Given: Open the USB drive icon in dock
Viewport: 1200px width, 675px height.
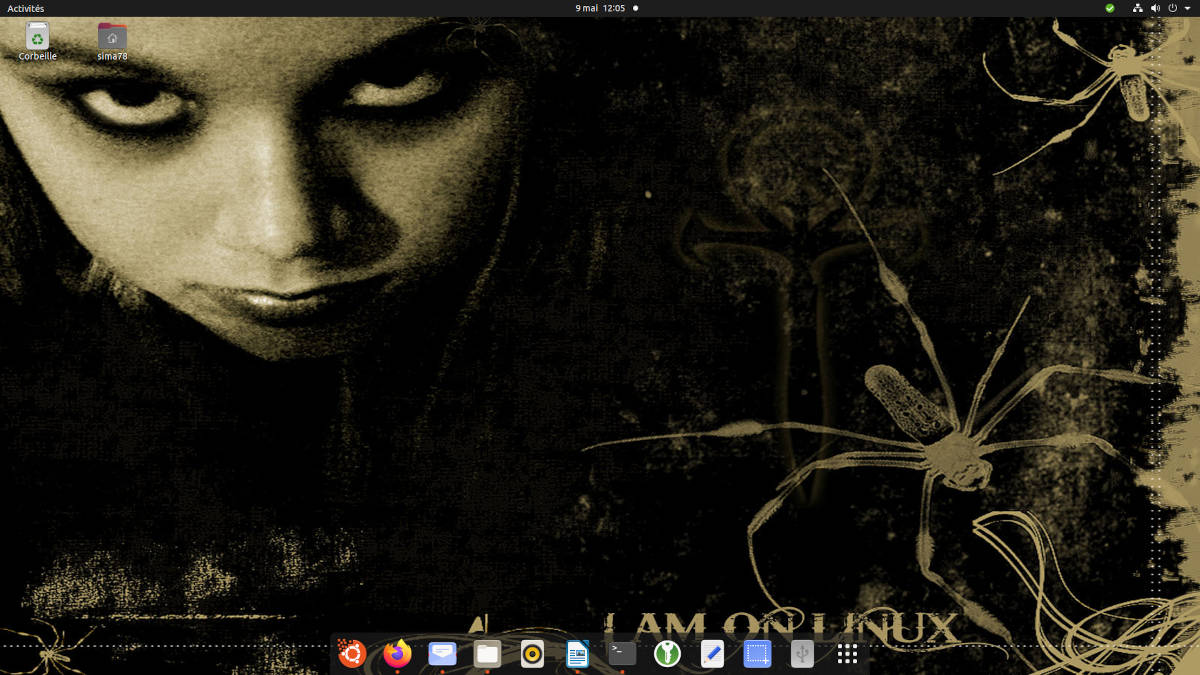Looking at the screenshot, I should [x=802, y=654].
